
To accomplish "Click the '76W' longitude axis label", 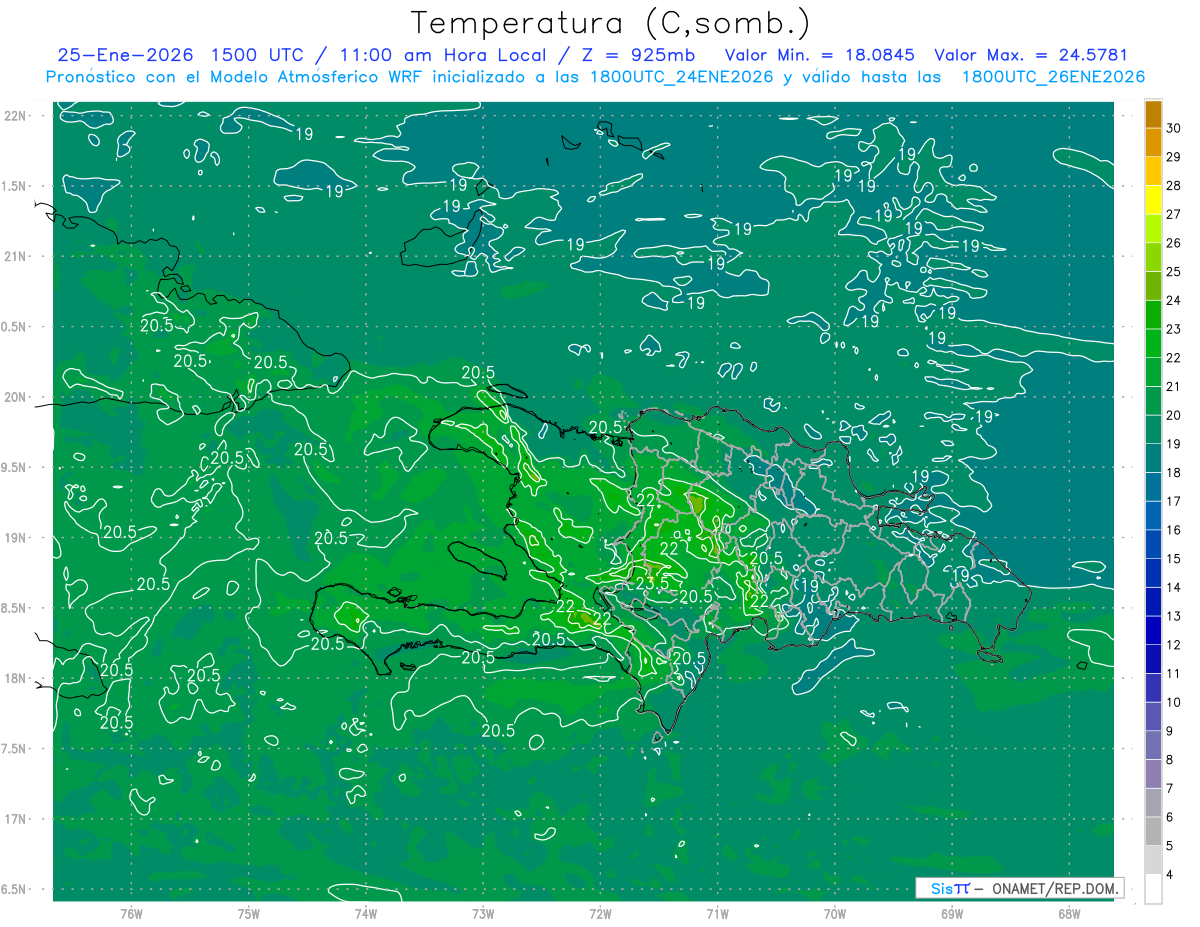I will (131, 913).
